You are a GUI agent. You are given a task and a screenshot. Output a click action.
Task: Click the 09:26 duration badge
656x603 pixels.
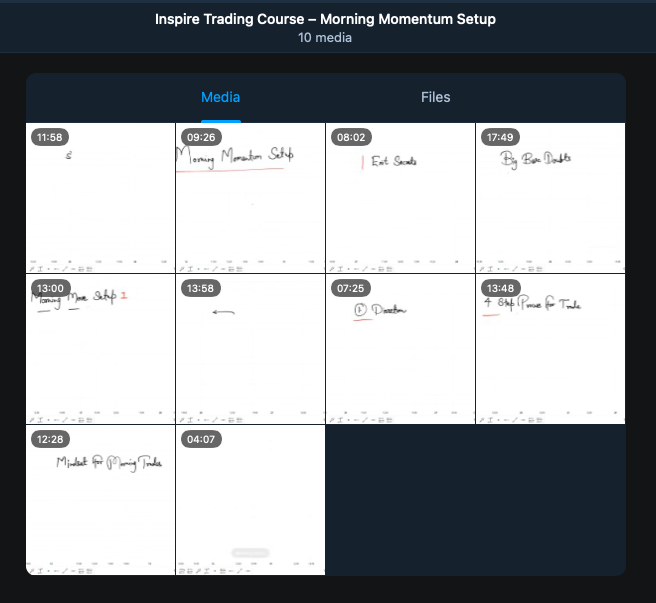click(x=201, y=137)
